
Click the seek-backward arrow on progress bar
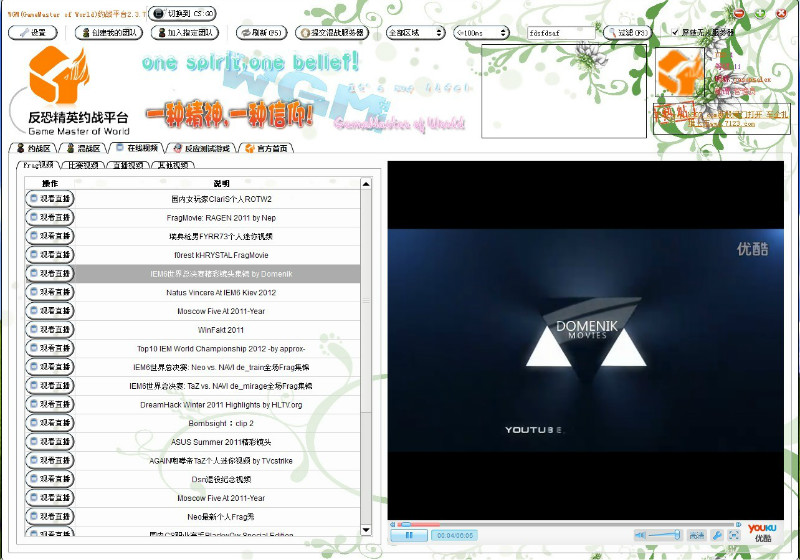coord(392,524)
